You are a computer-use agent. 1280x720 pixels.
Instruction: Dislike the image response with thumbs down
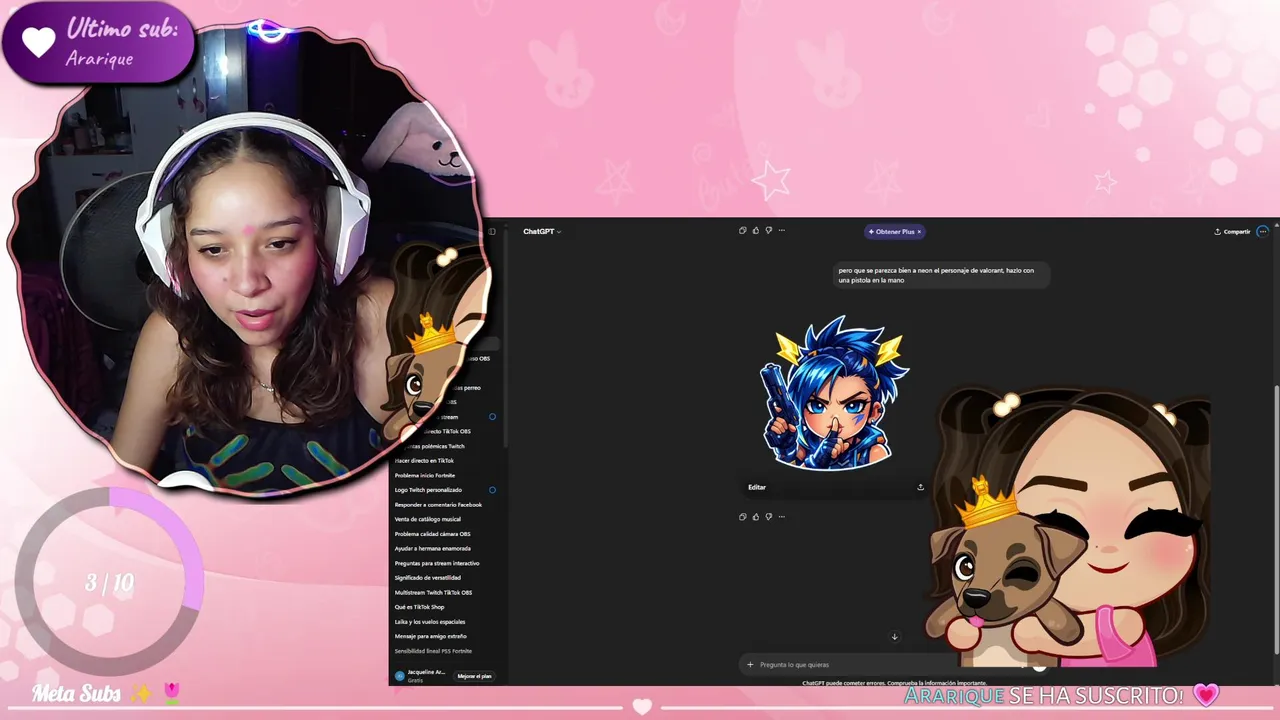point(768,516)
